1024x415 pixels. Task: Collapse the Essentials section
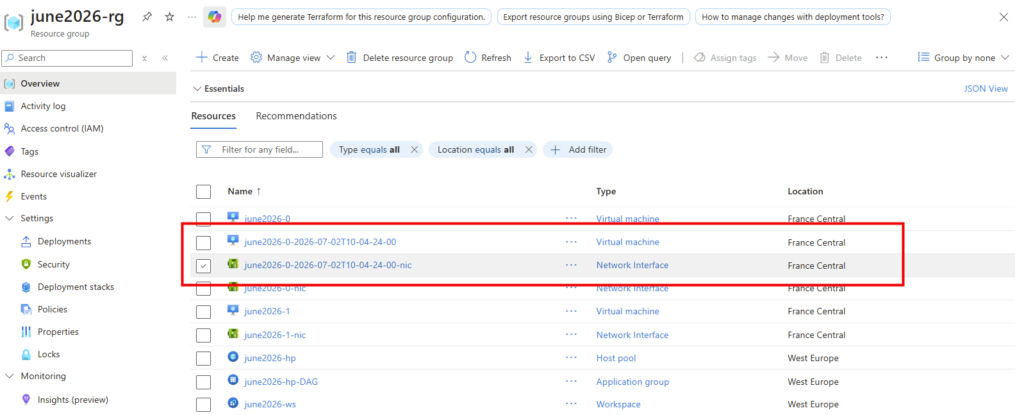(197, 89)
